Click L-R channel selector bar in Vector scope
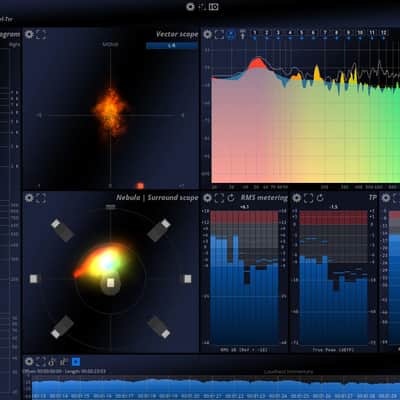 pos(172,45)
